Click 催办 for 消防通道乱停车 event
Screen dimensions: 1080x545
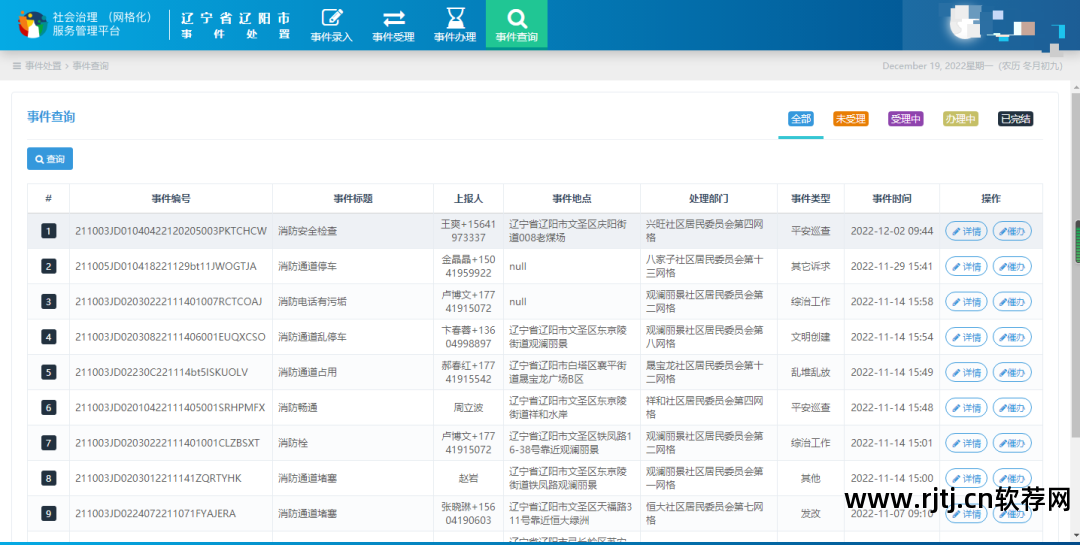pos(1012,337)
